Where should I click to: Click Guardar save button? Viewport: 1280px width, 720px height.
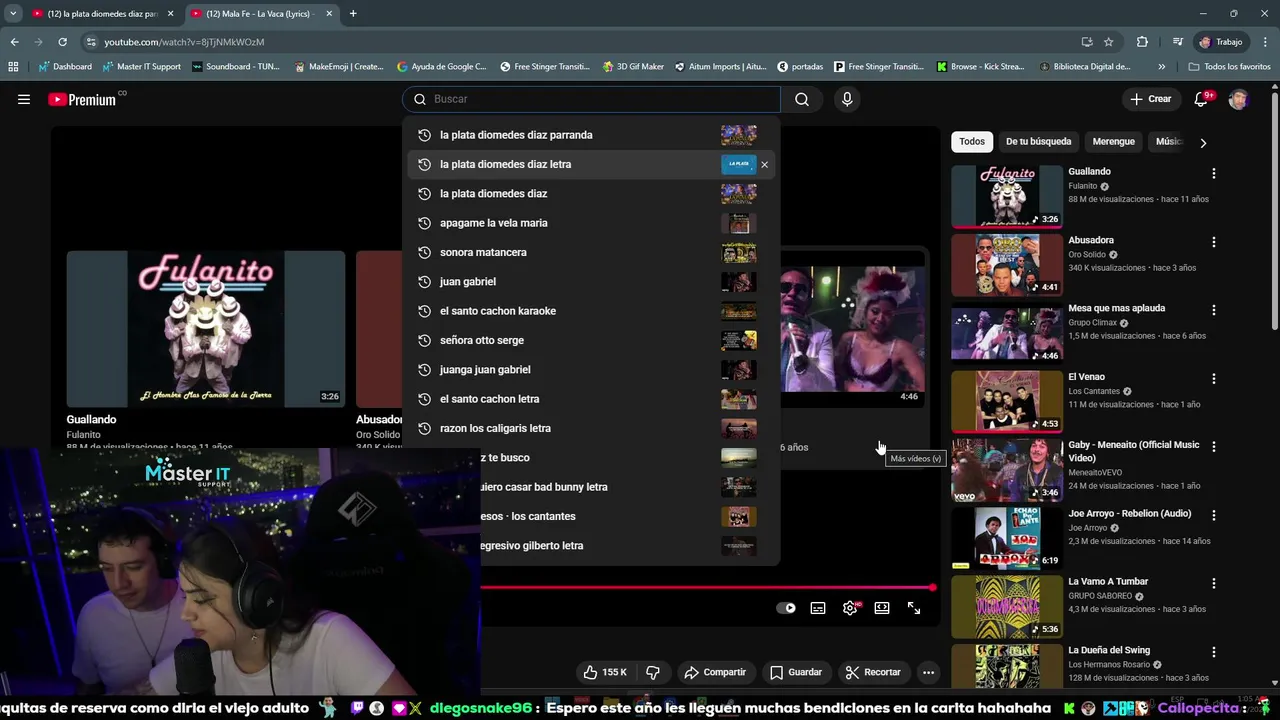tap(796, 672)
